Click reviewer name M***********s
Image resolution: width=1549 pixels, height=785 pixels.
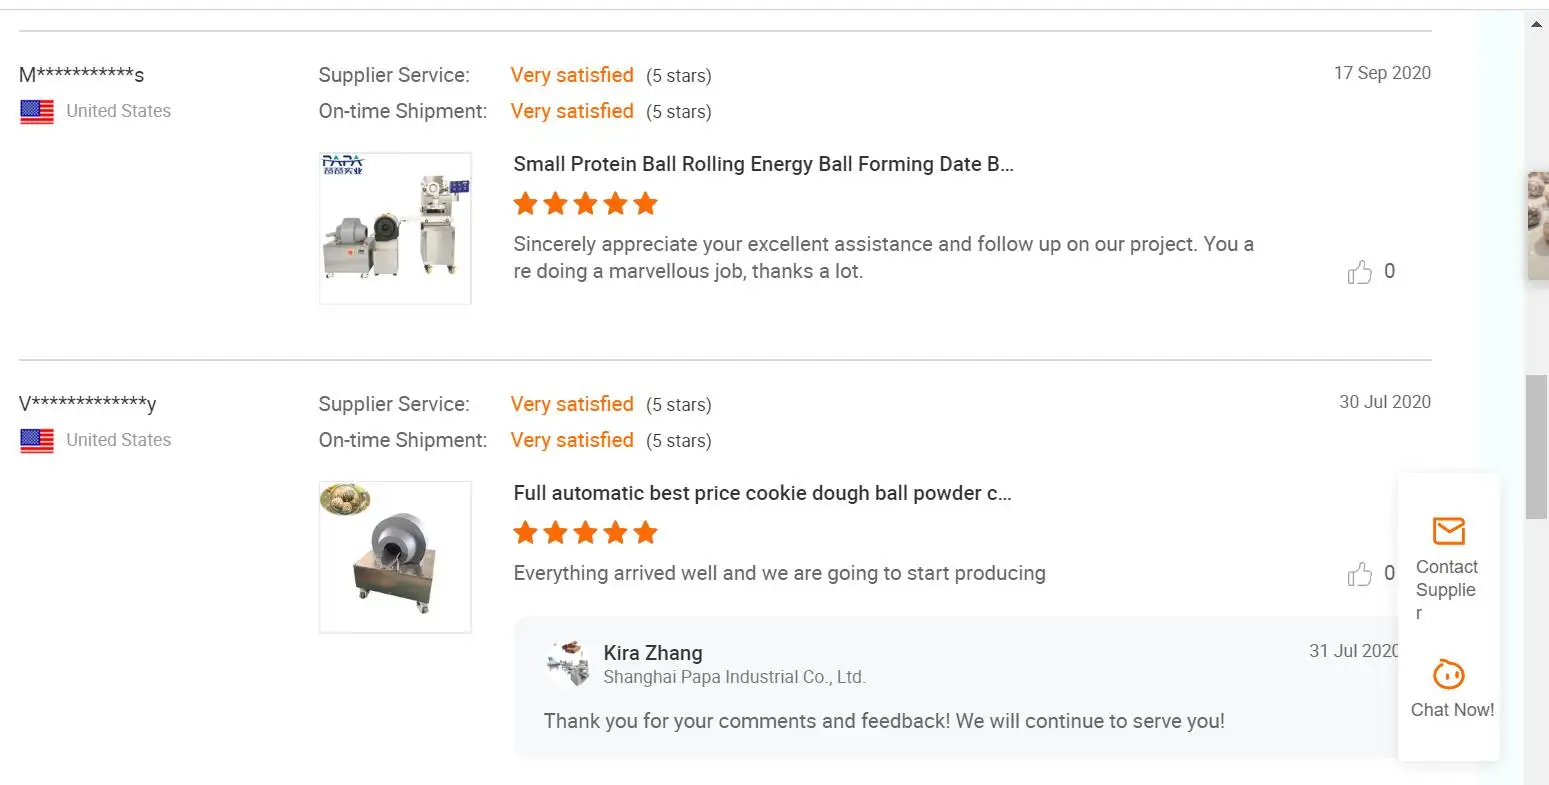click(82, 75)
